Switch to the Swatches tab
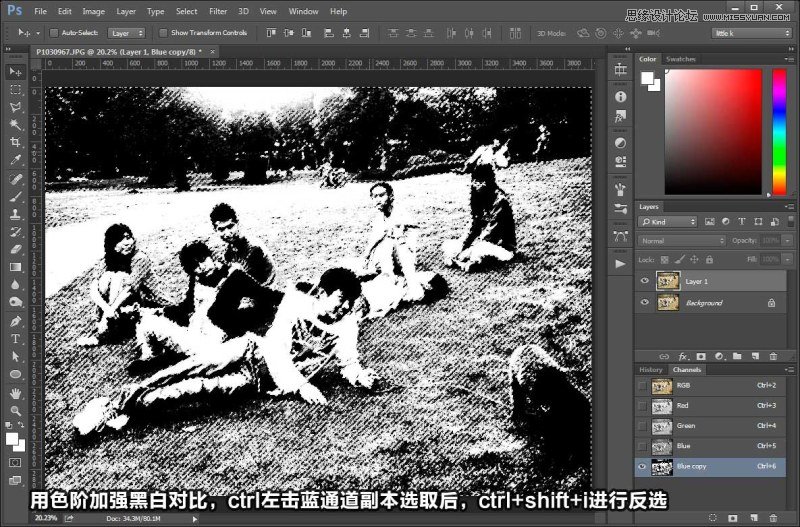The width and height of the screenshot is (800, 527). coord(681,59)
